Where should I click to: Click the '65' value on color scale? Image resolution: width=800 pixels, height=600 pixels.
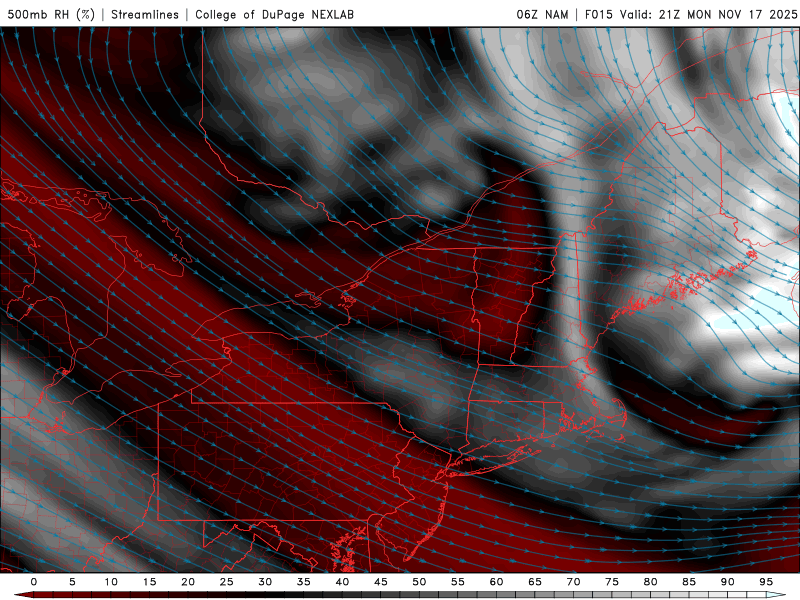[535, 582]
